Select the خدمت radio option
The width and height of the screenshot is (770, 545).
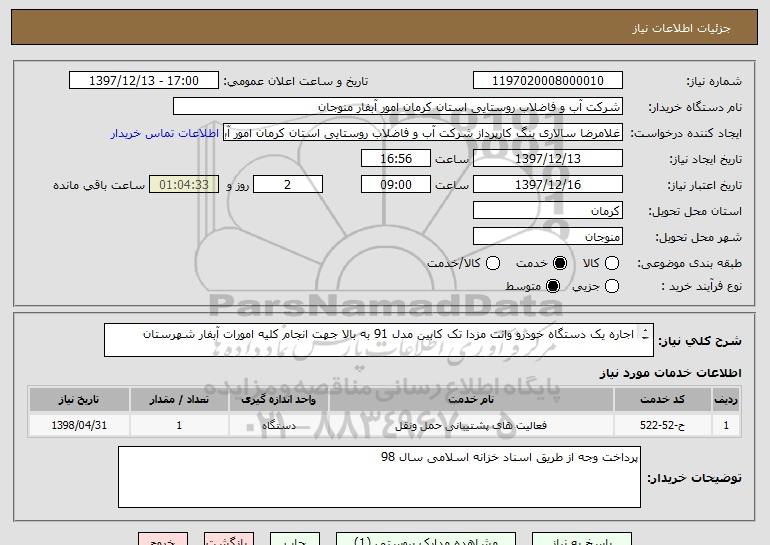559,263
